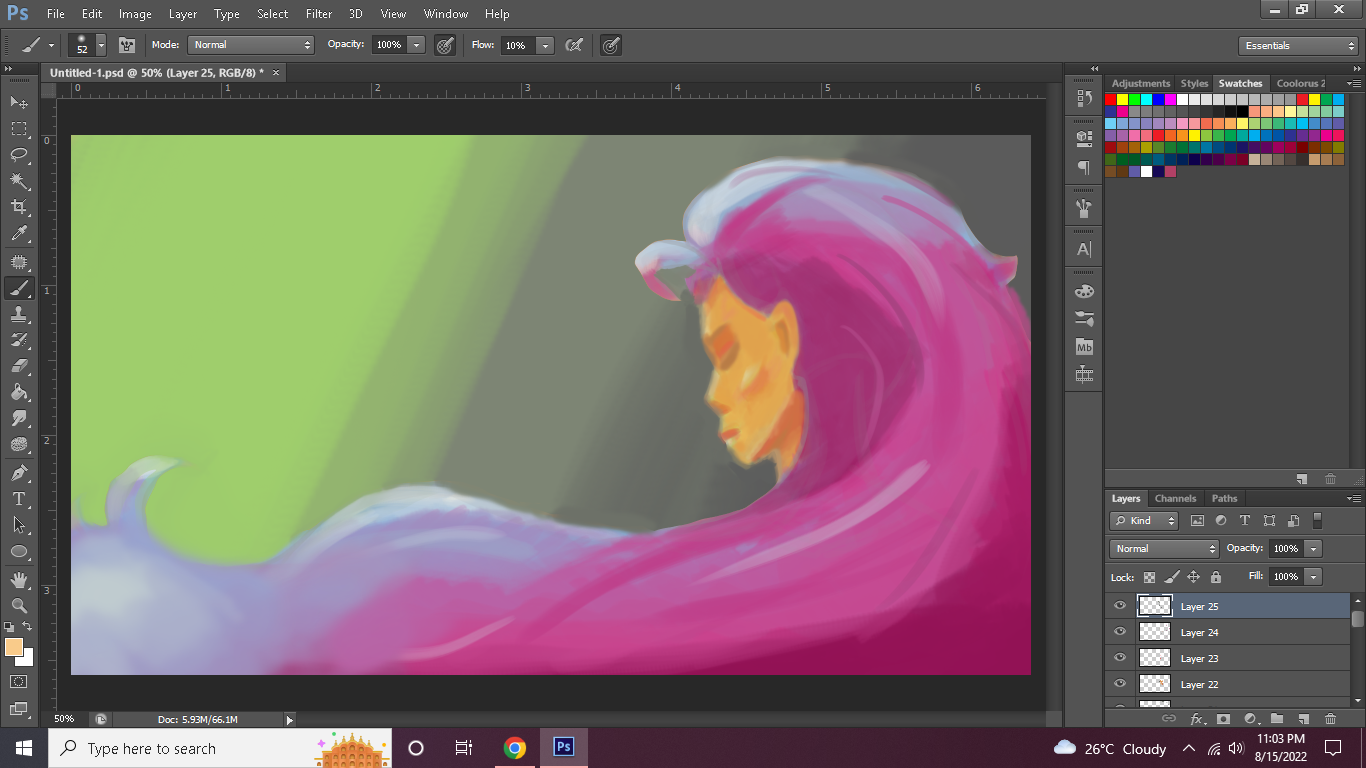Select the Sponge tool
The height and width of the screenshot is (768, 1366).
click(x=19, y=444)
